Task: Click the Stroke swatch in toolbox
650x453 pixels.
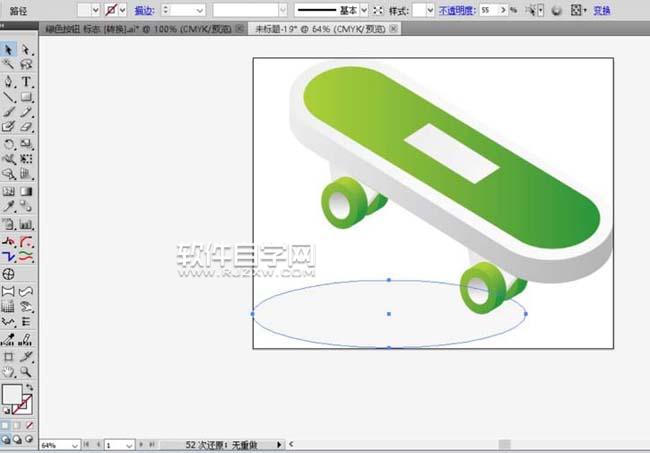Action: [x=25, y=407]
